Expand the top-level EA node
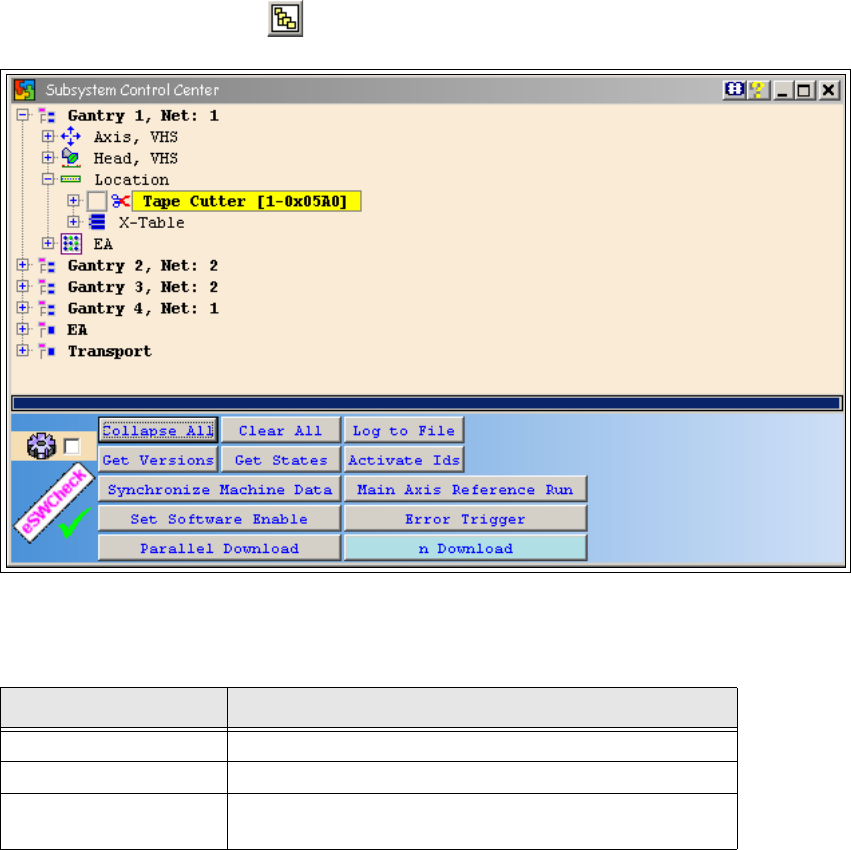Image resolution: width=851 pixels, height=850 pixels. (22, 329)
